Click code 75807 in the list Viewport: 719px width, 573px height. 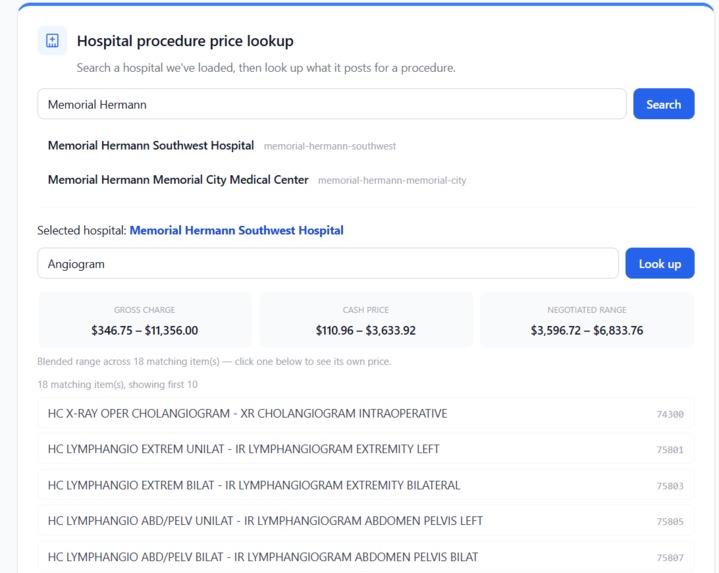click(670, 558)
